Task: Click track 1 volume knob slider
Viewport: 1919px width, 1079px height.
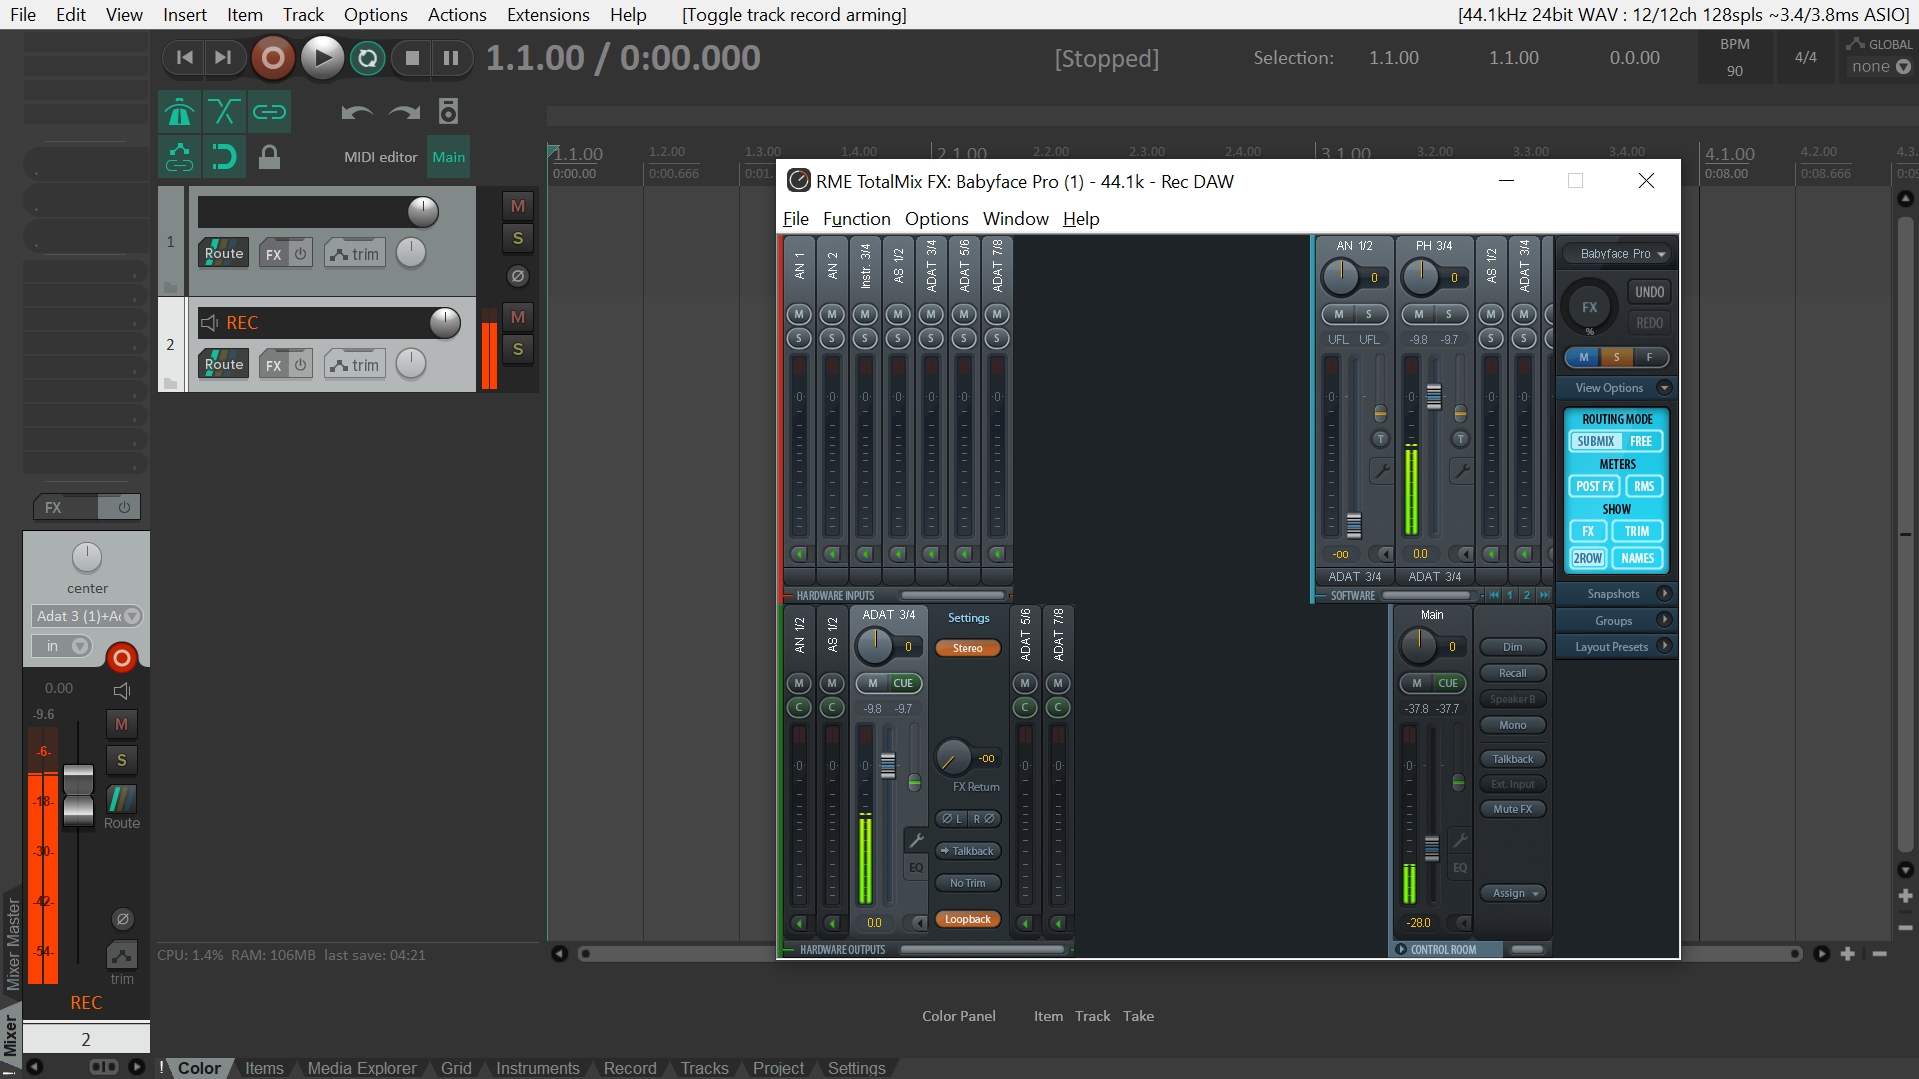Action: tap(422, 211)
